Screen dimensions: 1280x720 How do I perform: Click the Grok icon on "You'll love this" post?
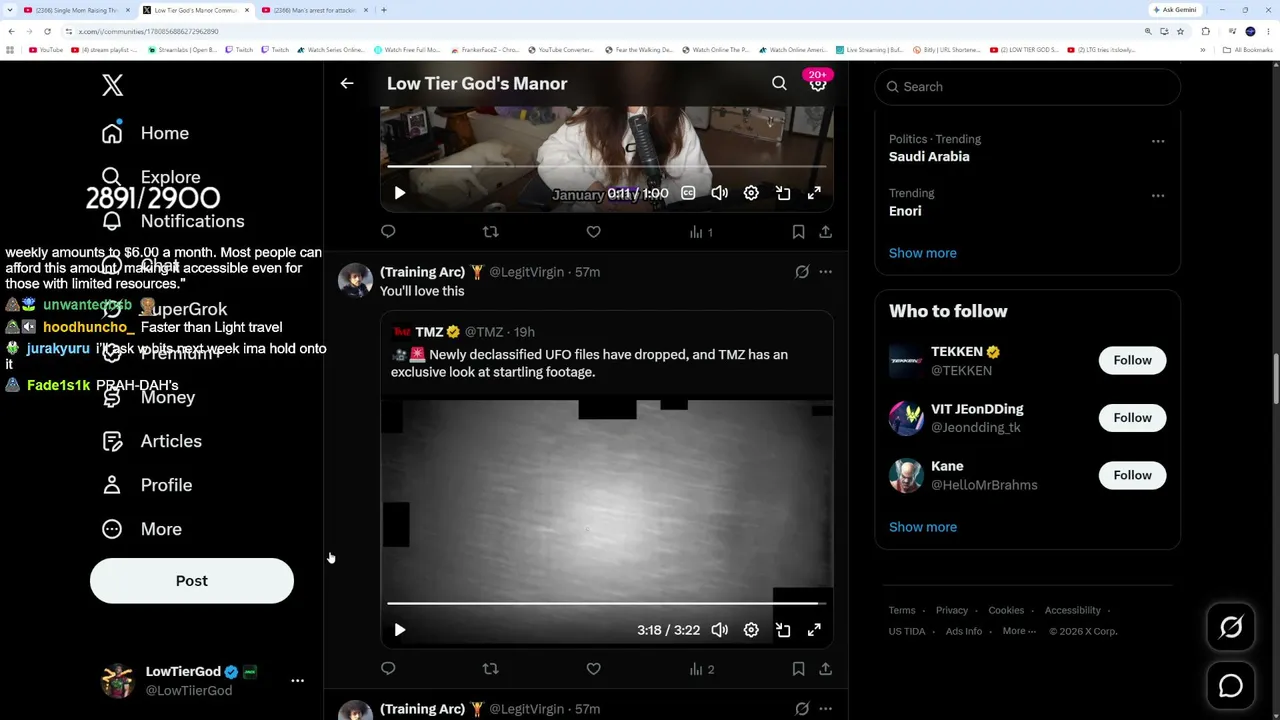tap(802, 272)
